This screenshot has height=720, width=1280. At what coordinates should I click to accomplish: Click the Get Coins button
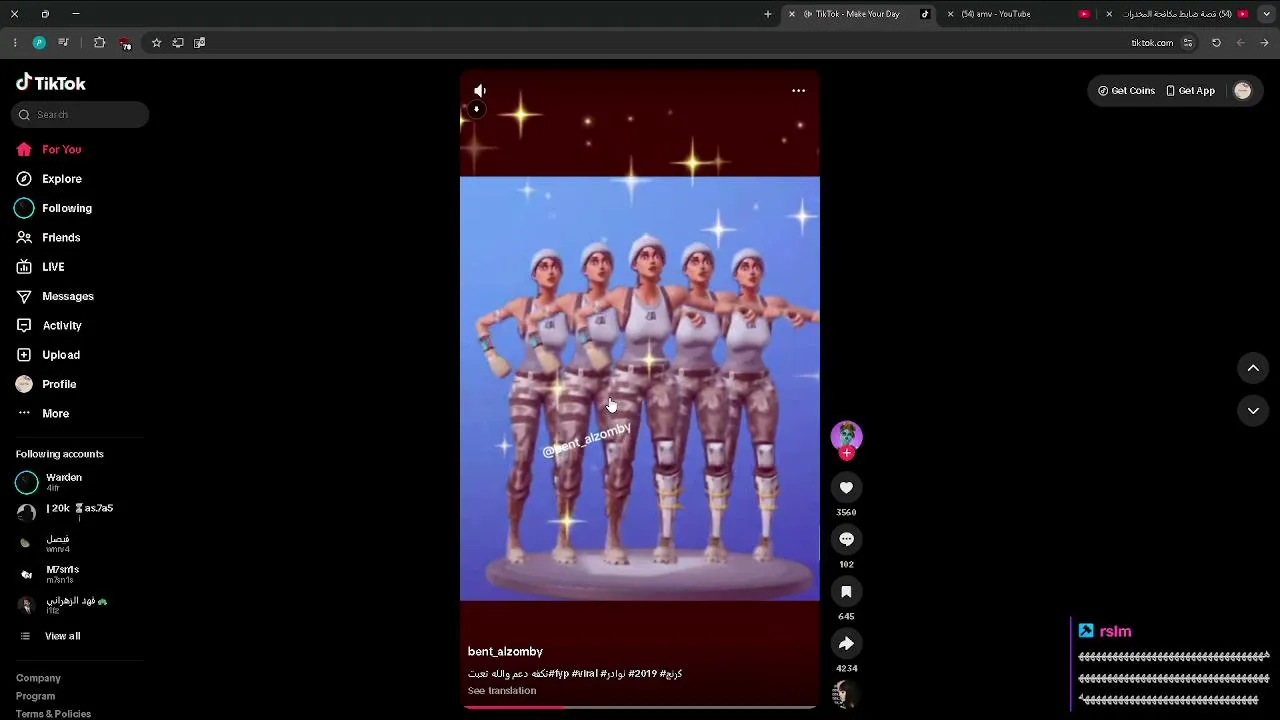coord(1126,91)
